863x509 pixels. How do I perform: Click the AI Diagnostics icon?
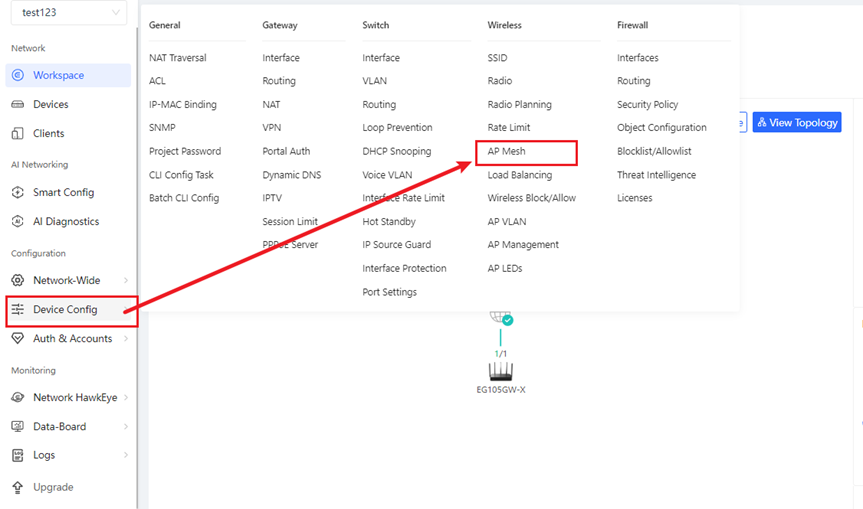(18, 221)
